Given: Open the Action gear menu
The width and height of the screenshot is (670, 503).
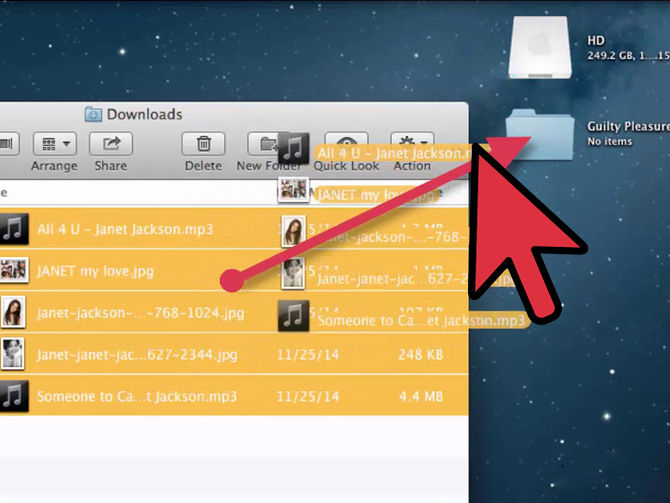Looking at the screenshot, I should coord(412,143).
